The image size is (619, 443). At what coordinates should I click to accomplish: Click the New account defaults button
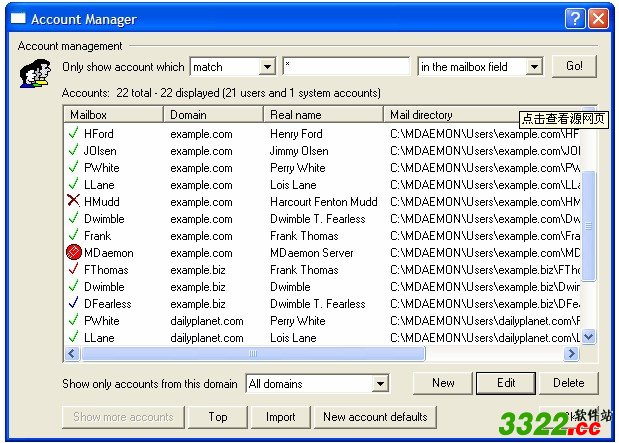[x=375, y=417]
